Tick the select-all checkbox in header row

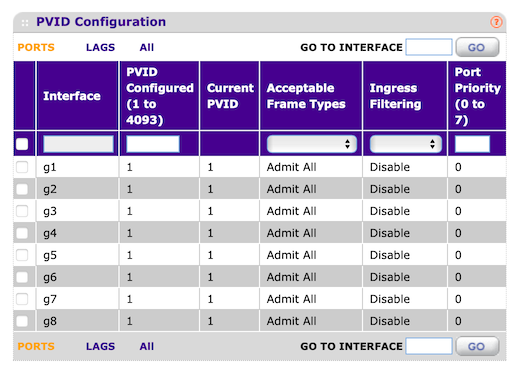[22, 144]
